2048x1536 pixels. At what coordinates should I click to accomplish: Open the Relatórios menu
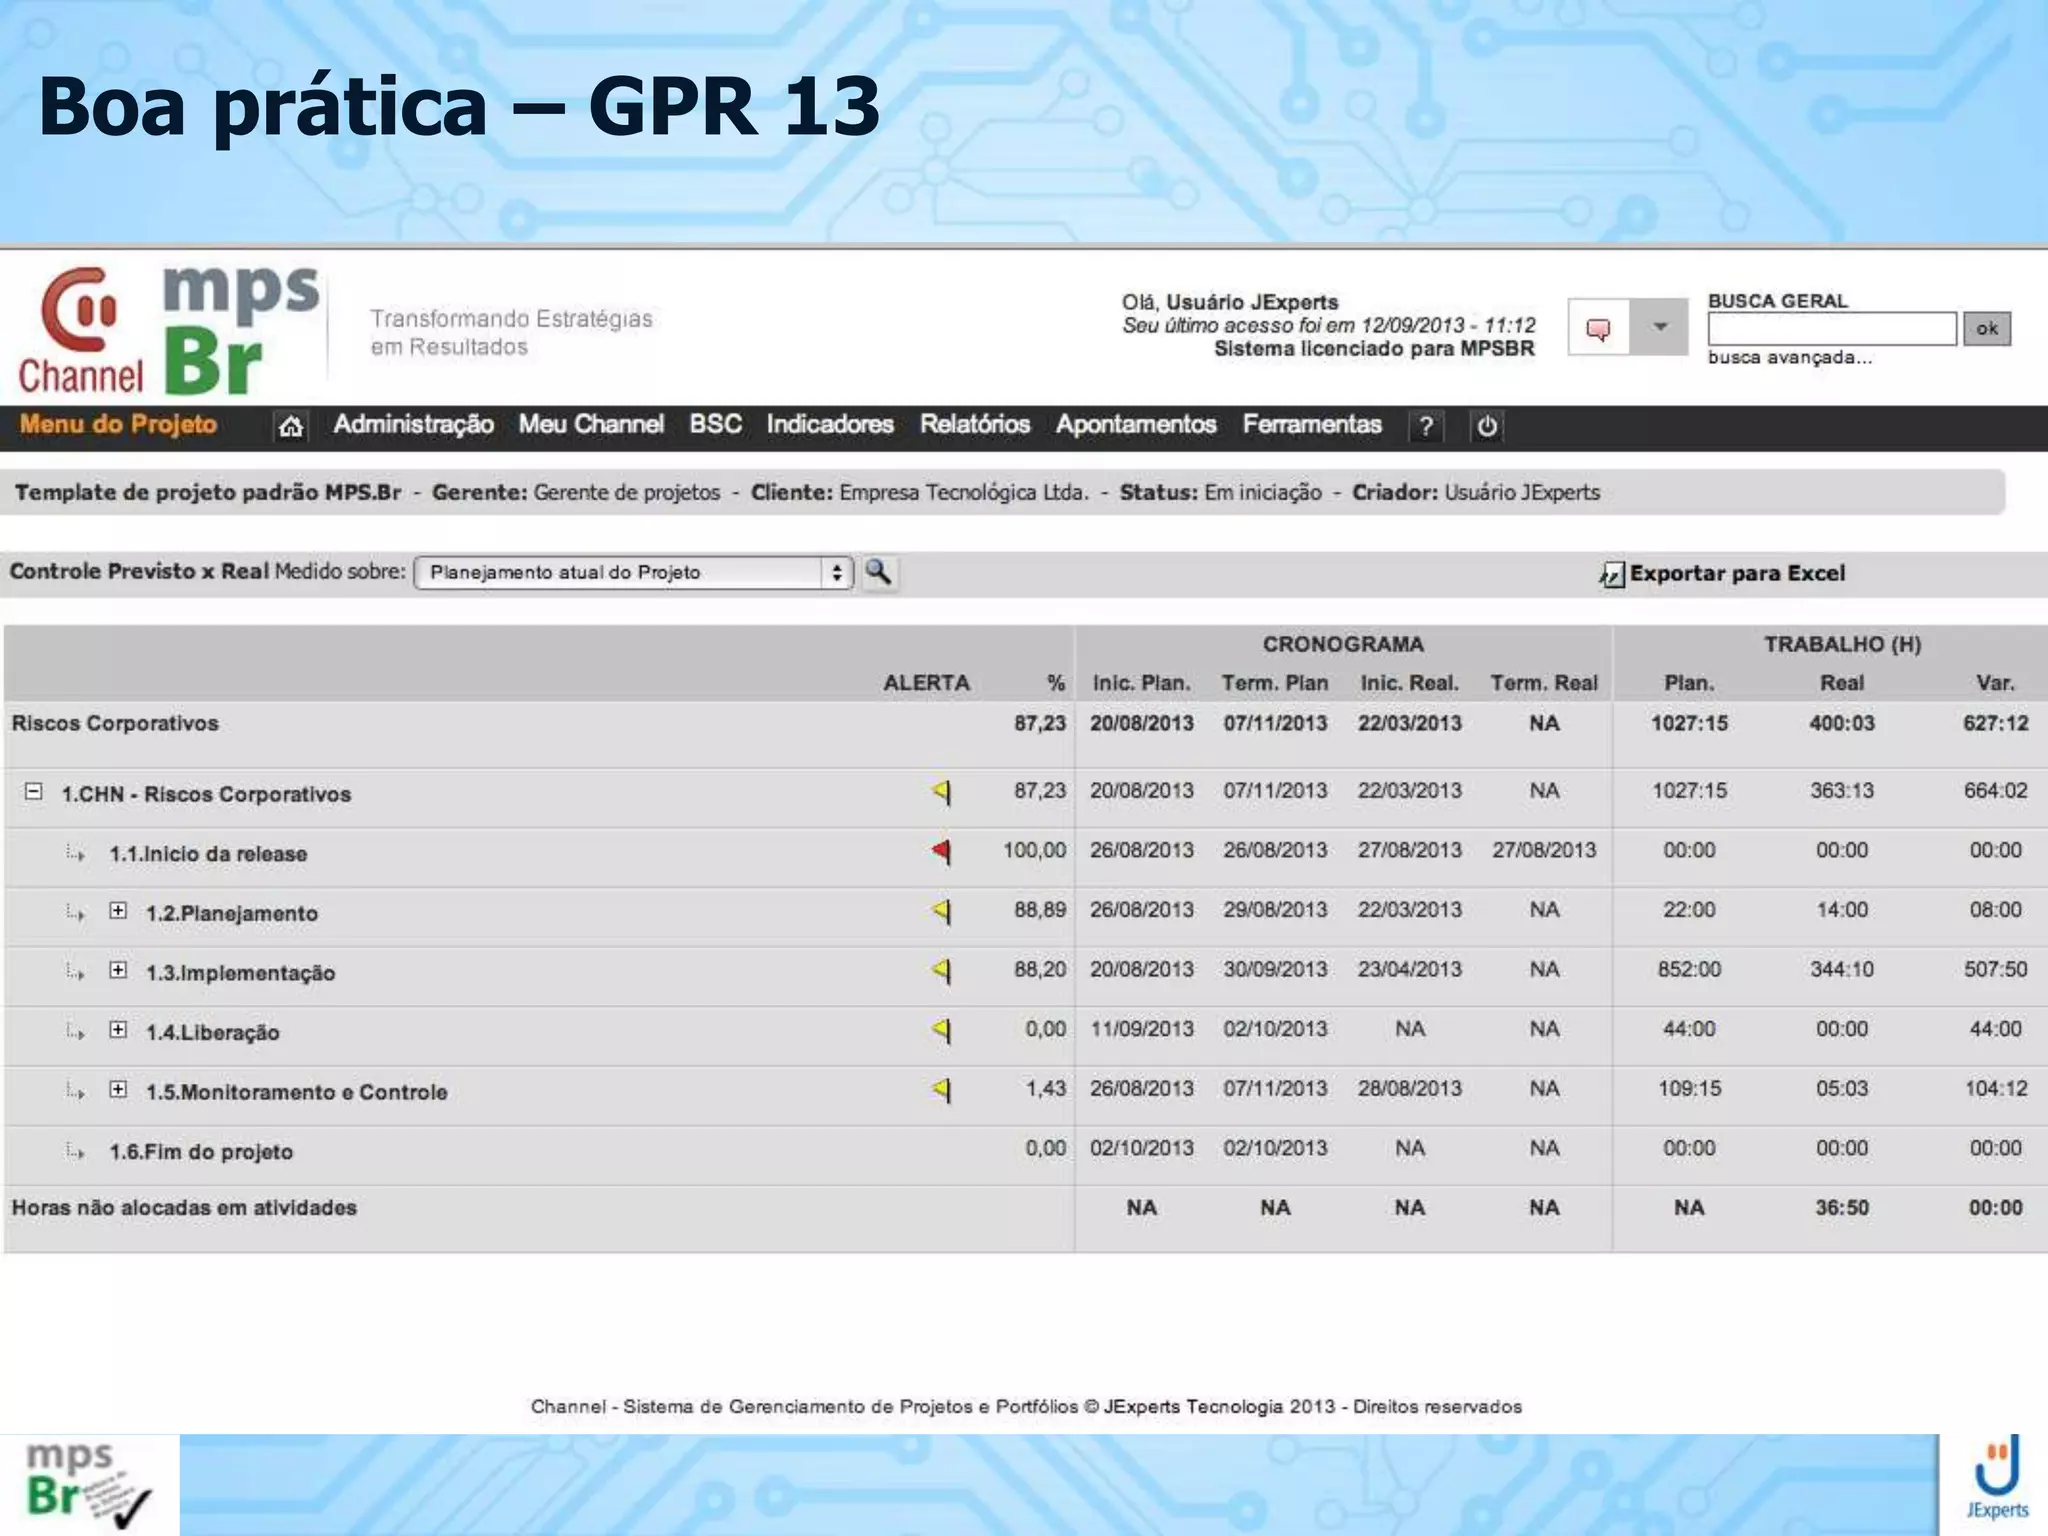point(975,424)
